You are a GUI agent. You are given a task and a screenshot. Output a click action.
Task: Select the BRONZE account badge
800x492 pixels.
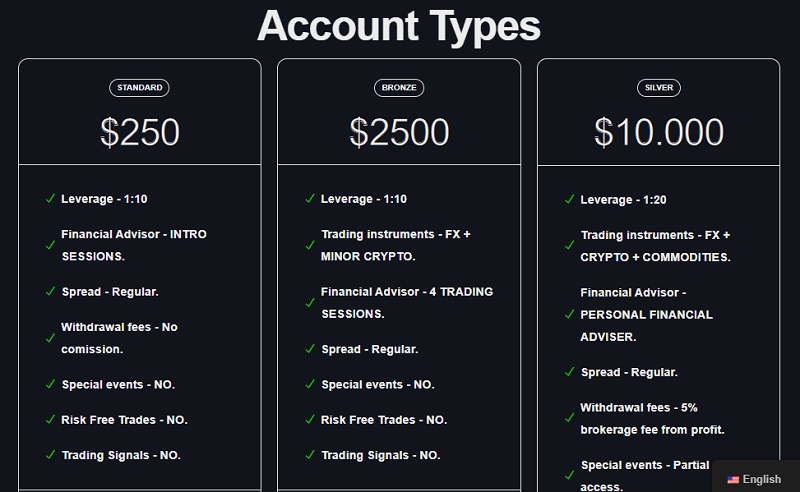[x=399, y=88]
